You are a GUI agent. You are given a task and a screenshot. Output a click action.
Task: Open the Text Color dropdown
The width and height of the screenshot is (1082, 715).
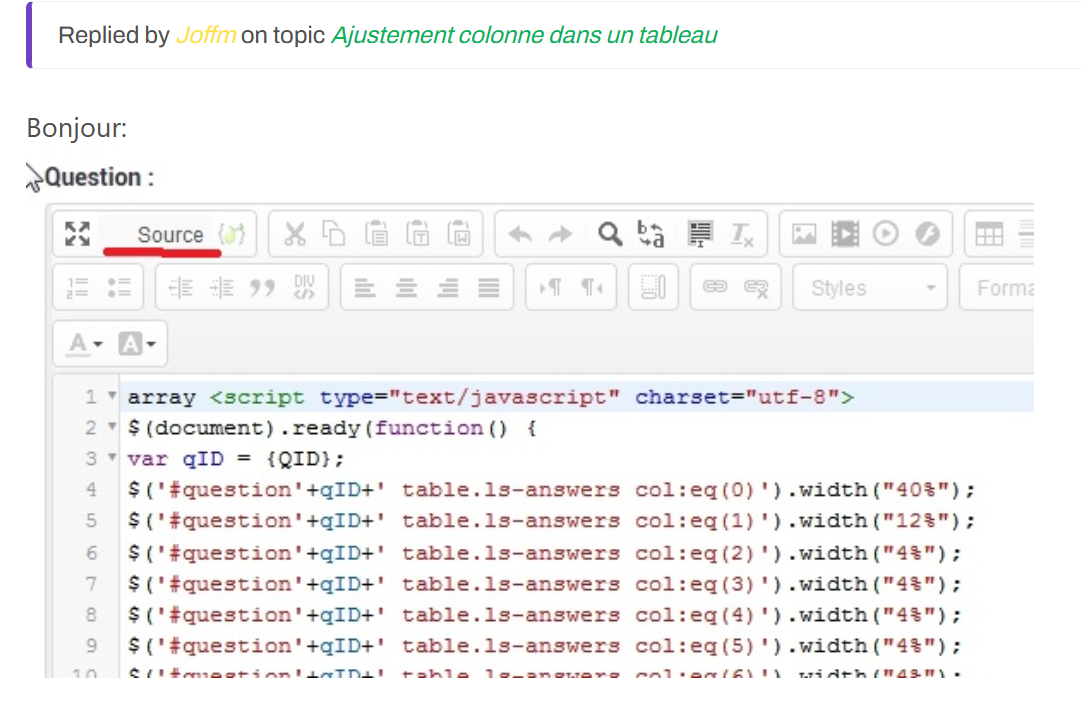pyautogui.click(x=85, y=344)
